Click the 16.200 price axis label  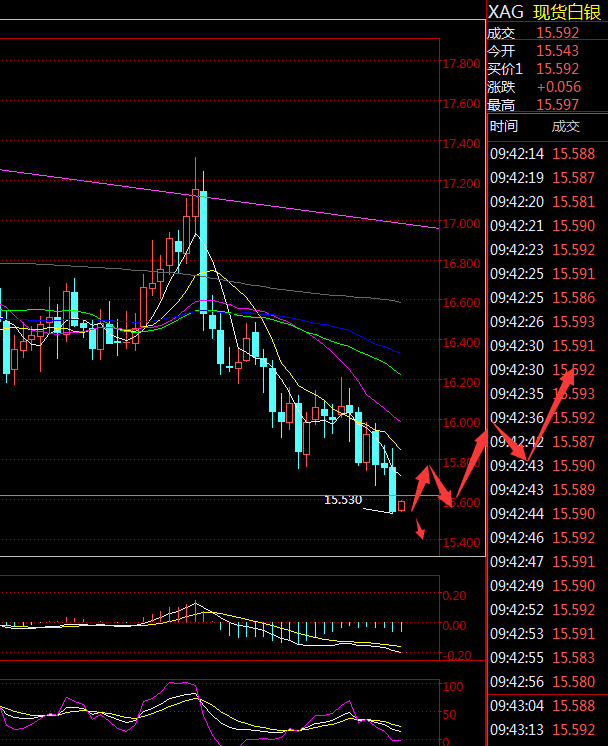point(461,383)
